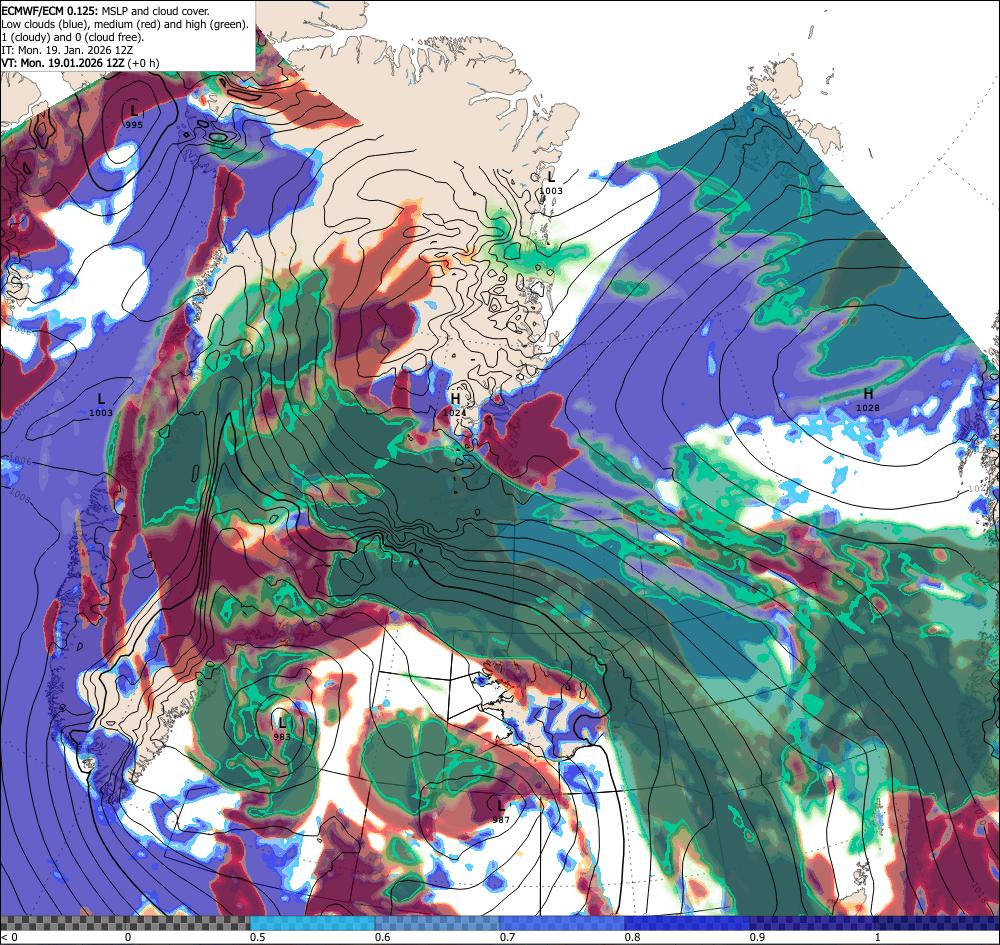Viewport: 1000px width, 945px height.
Task: Pick the 0.6–0.7 colorbar segment
Action: pos(438,923)
